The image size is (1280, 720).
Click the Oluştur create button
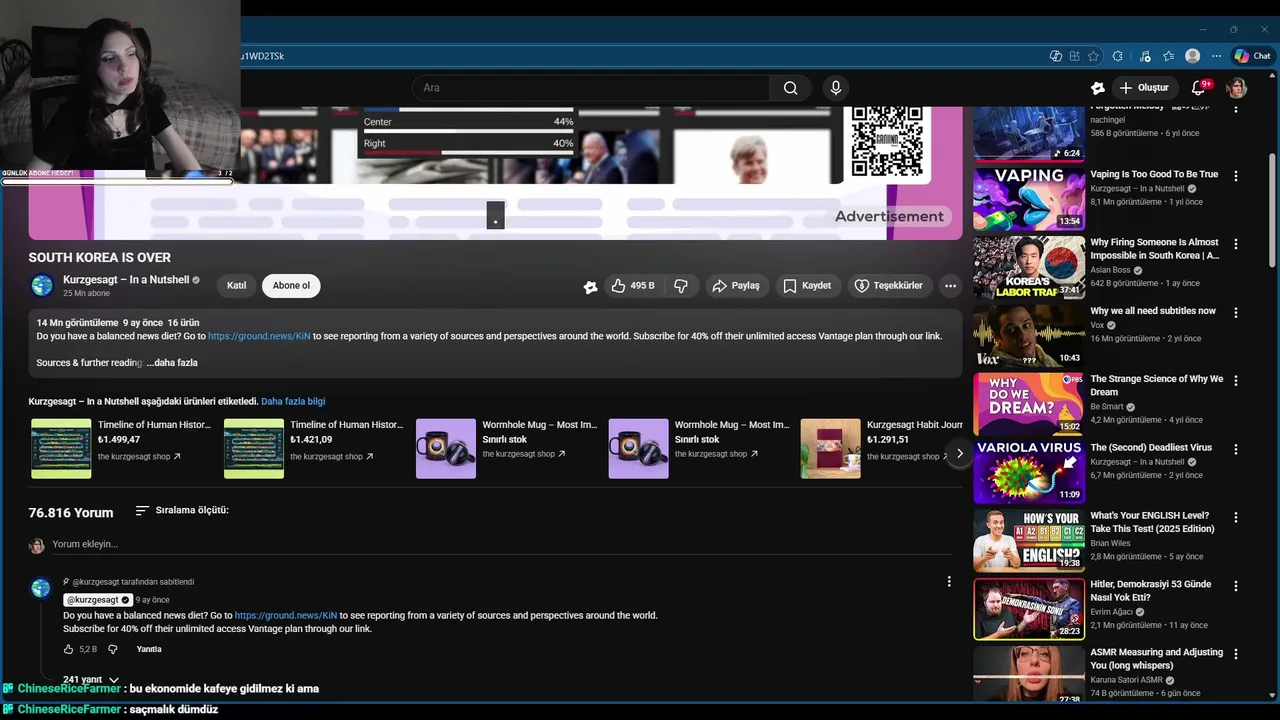point(1144,88)
